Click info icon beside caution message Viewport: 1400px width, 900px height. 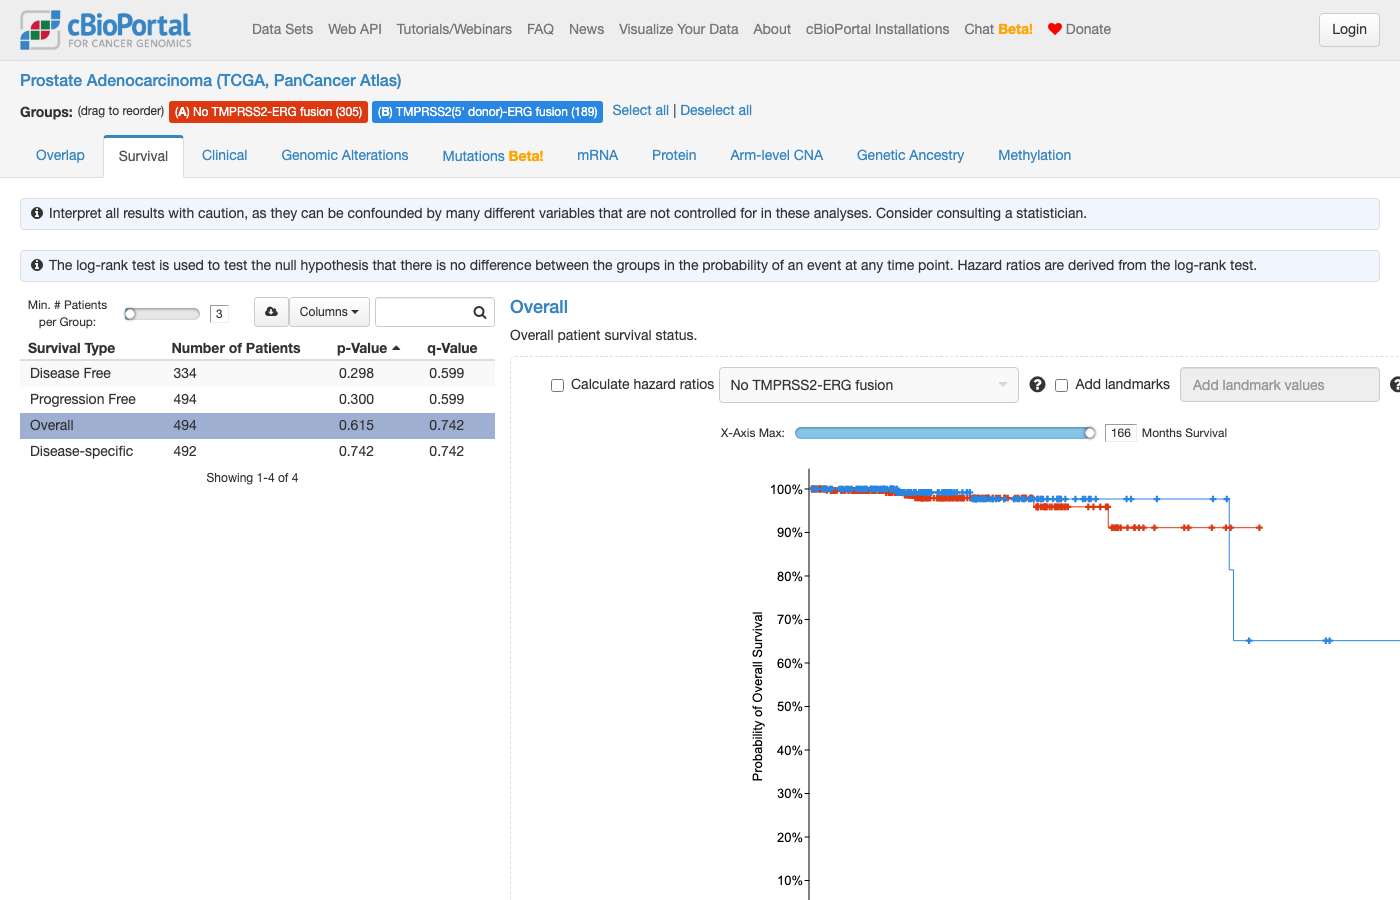[37, 213]
